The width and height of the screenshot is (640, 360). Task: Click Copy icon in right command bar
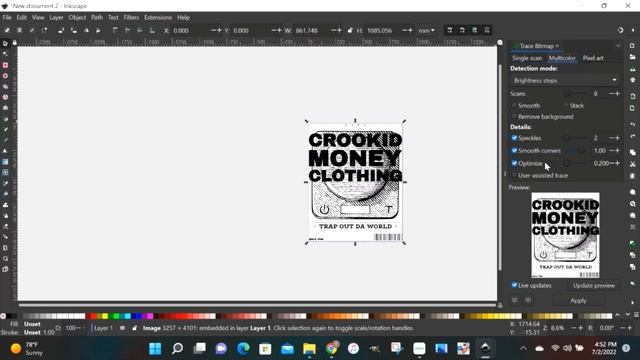(632, 152)
